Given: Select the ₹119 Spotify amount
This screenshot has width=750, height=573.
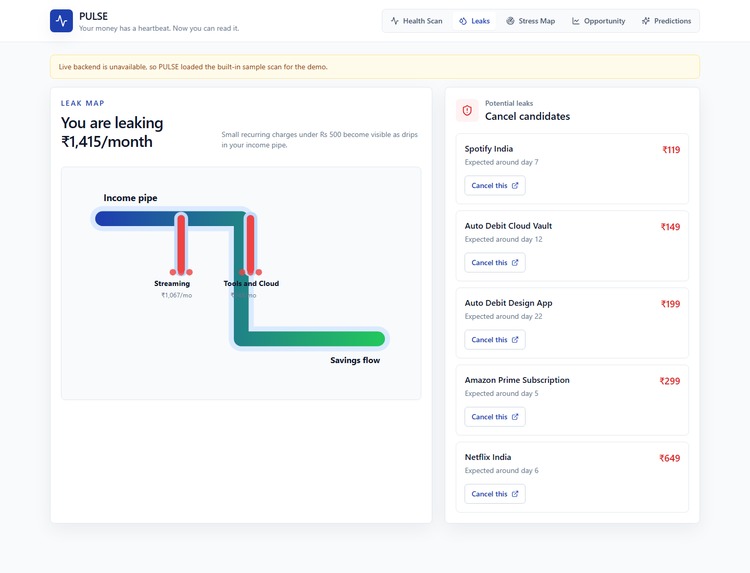Looking at the screenshot, I should [671, 150].
